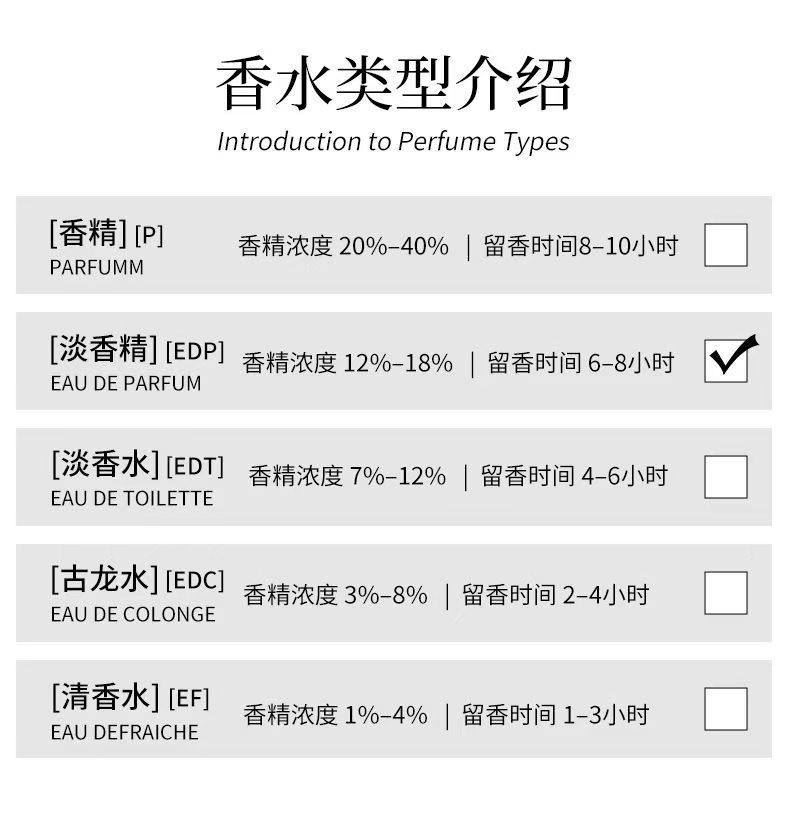This screenshot has height=815, width=790.
Task: Check the Parfum [P] checkbox
Action: coord(725,245)
